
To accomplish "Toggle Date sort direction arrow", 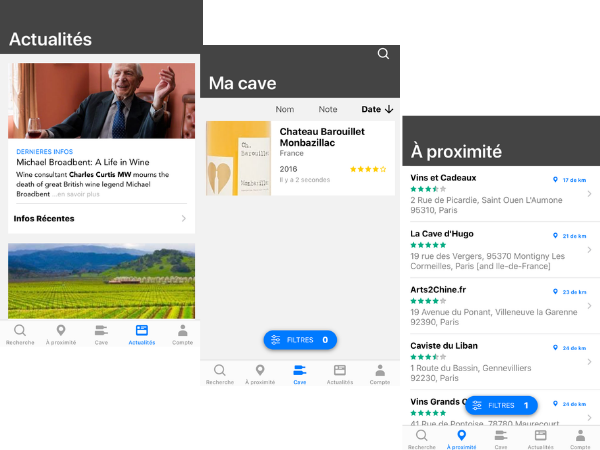I will (389, 109).
